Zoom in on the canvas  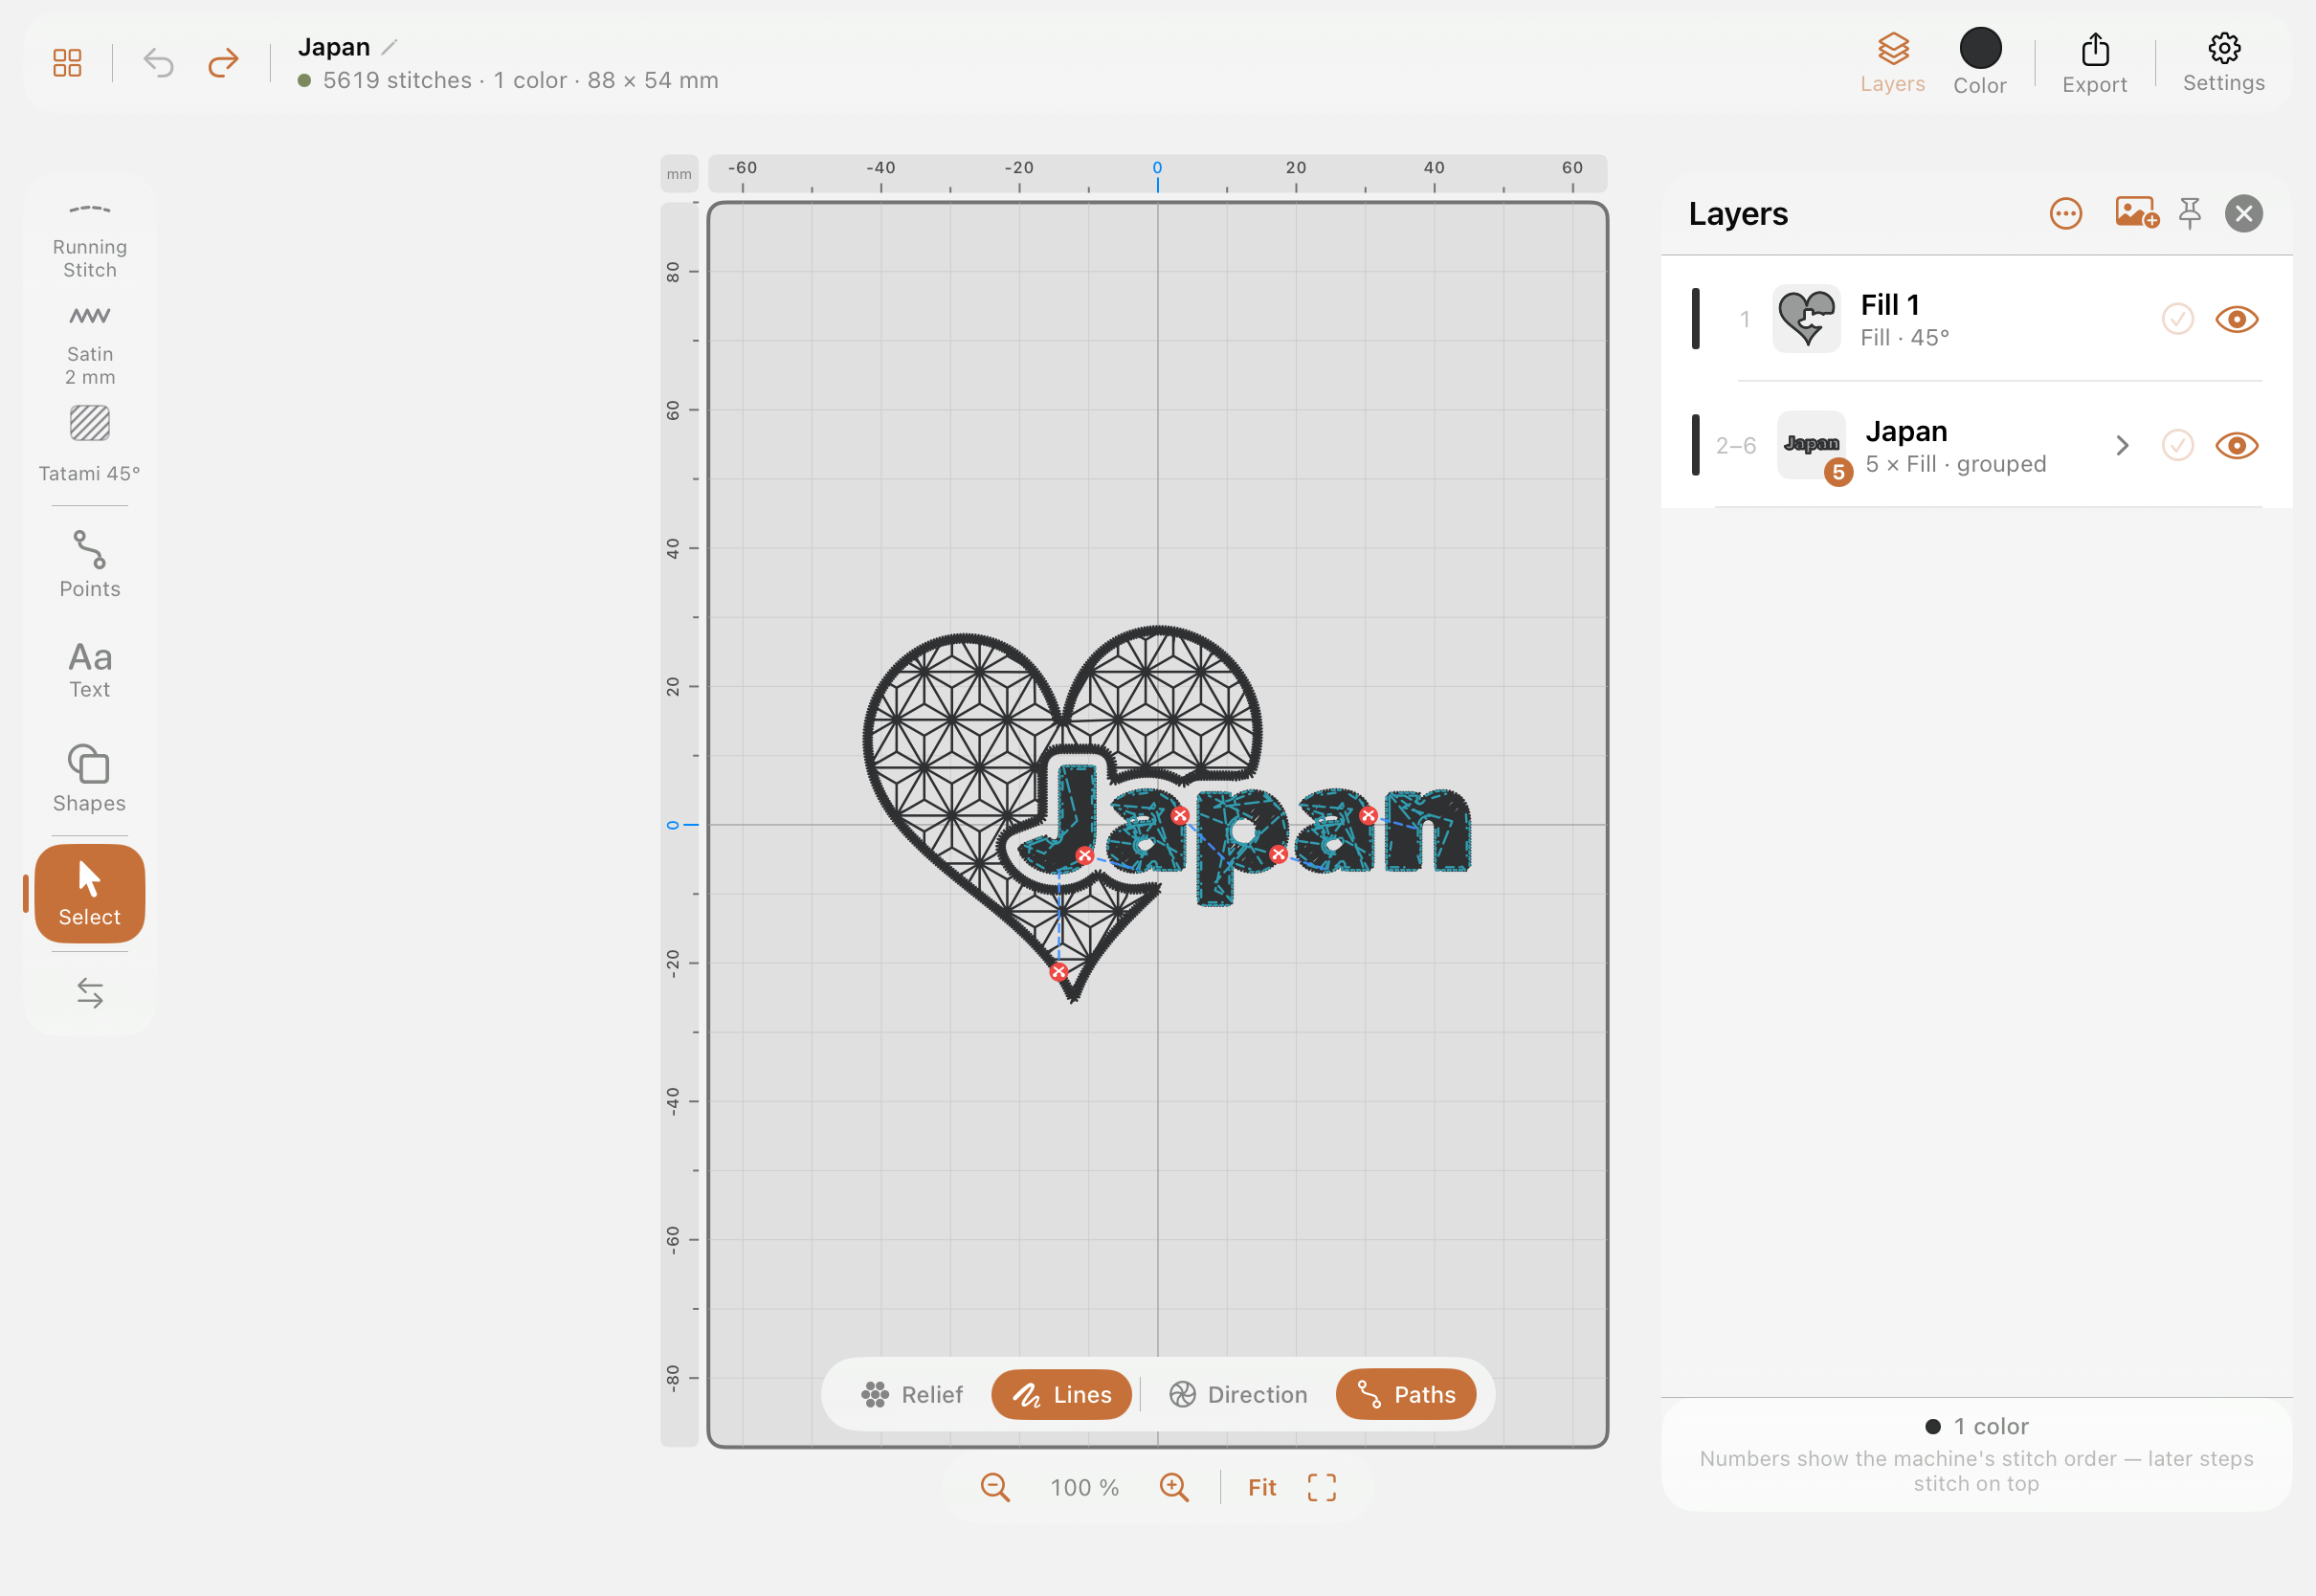1173,1487
